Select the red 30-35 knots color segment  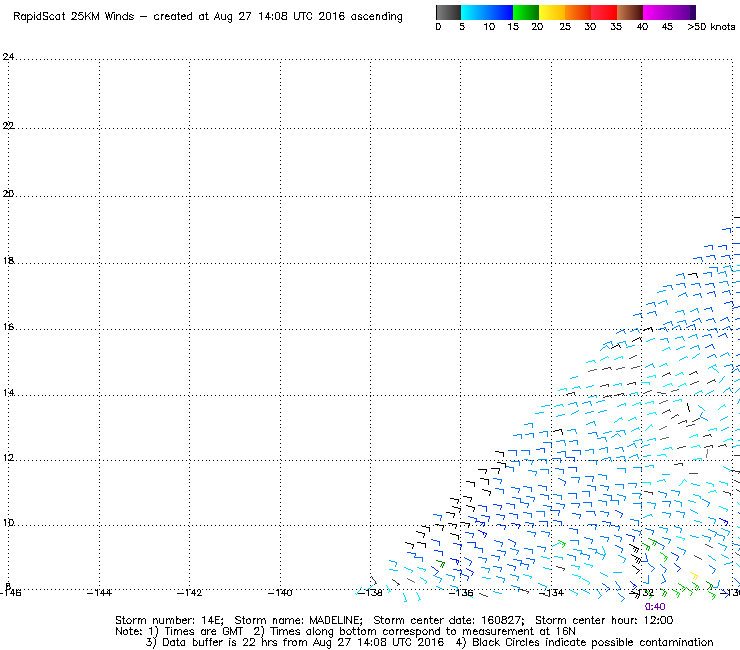point(604,12)
